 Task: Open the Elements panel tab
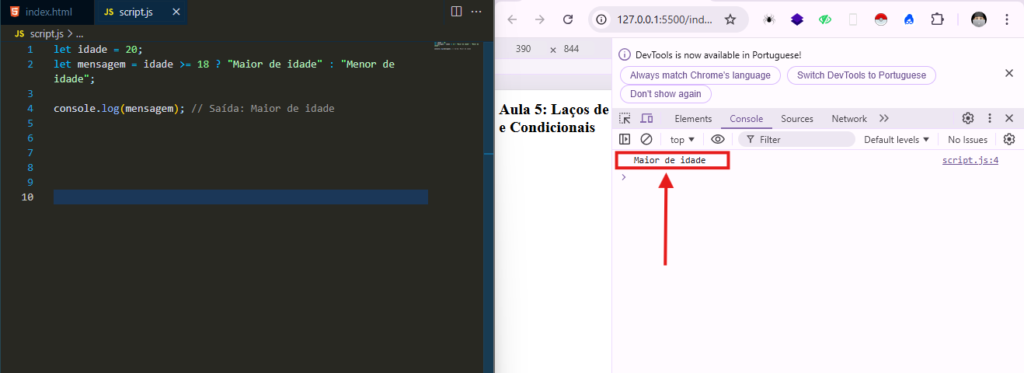(693, 119)
